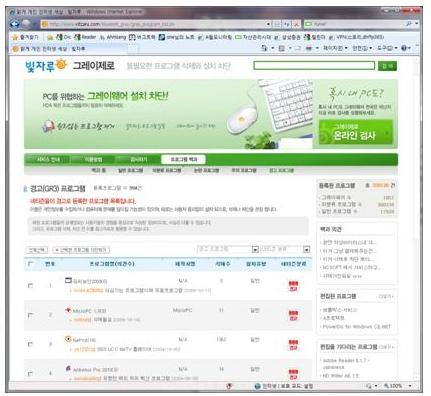This screenshot has width=431, height=396.
Task: Click the browser Forward arrow button
Action: [x=26, y=24]
